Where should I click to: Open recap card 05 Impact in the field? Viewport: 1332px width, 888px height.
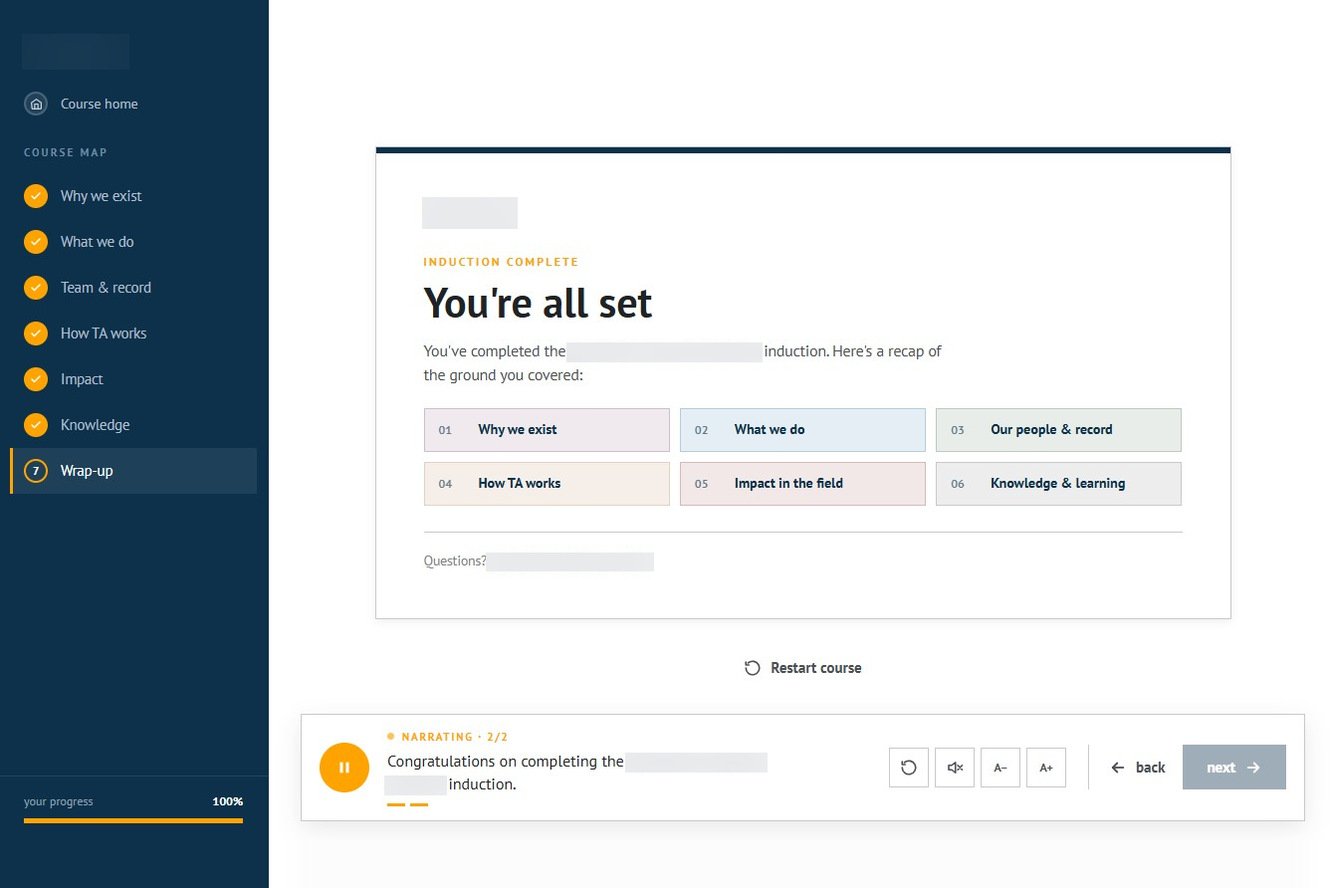coord(803,484)
